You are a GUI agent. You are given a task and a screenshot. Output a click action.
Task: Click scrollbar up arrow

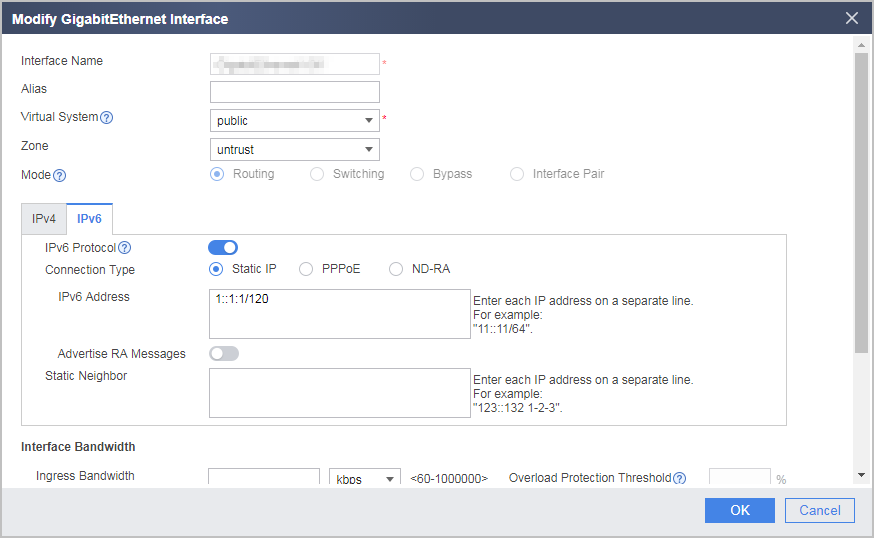click(861, 45)
